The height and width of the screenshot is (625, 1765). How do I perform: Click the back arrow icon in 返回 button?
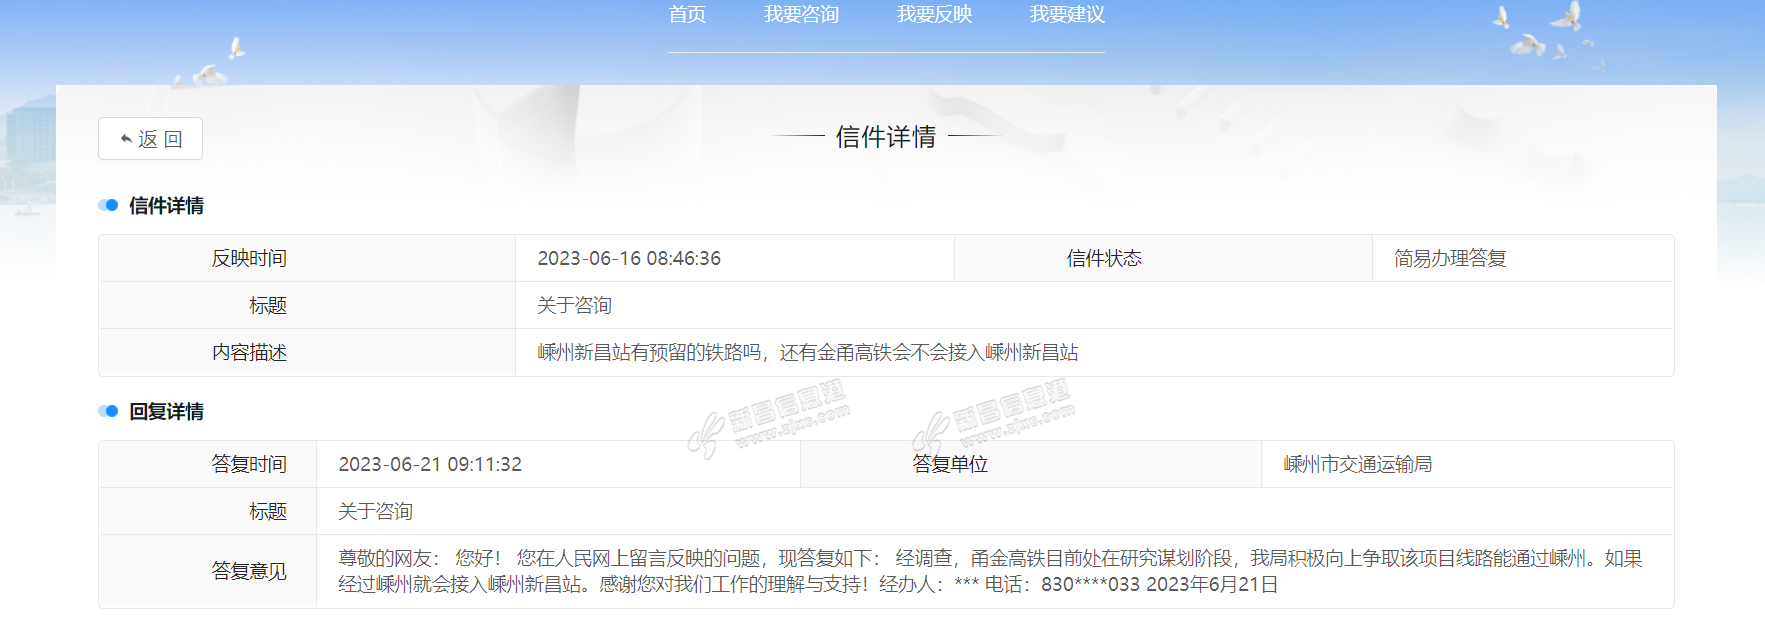(126, 139)
